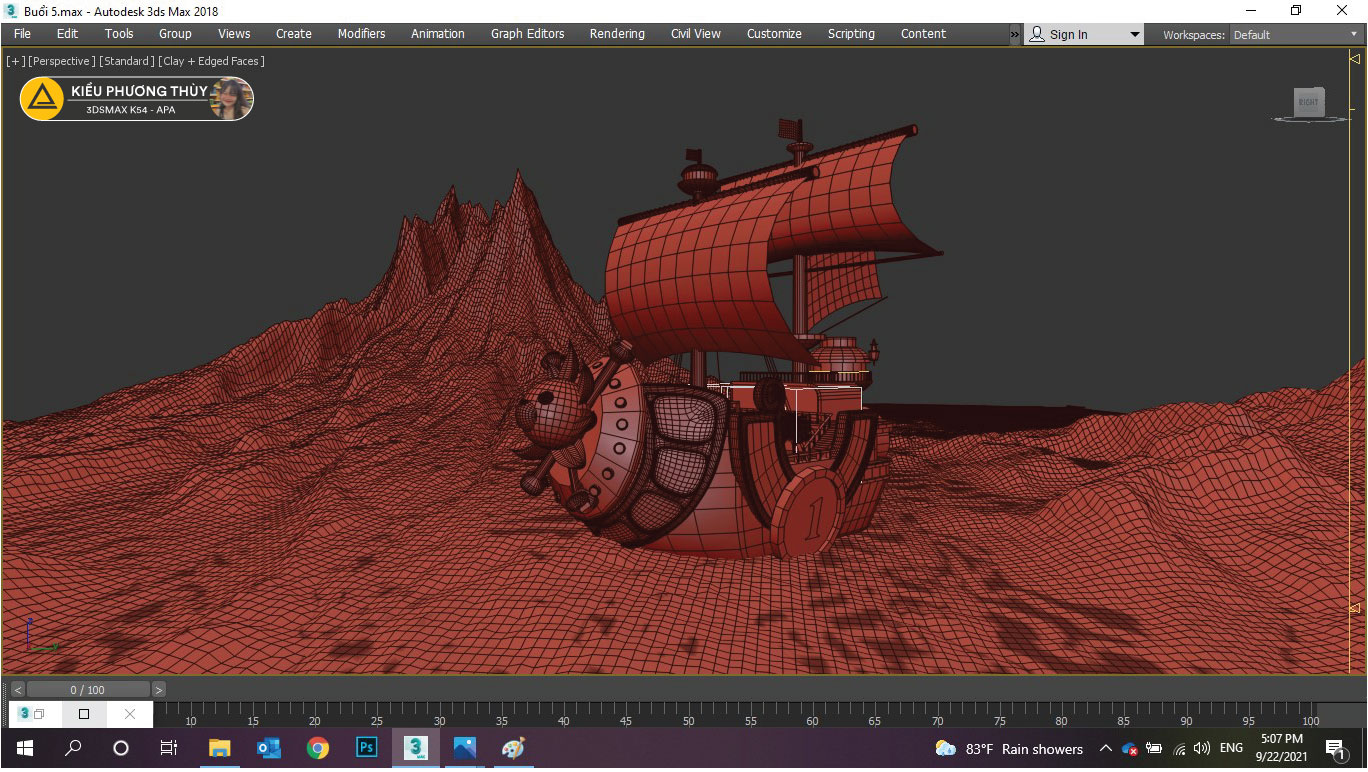Expand the hidden system tray icons chevron

1105,748
